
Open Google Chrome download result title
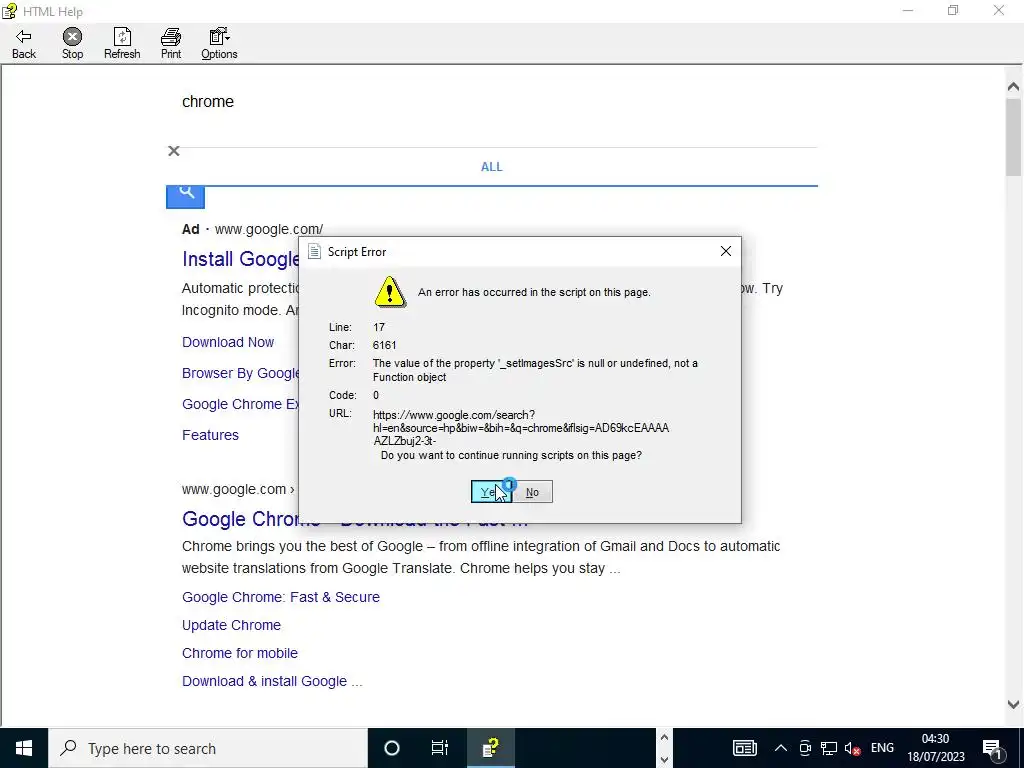point(355,519)
